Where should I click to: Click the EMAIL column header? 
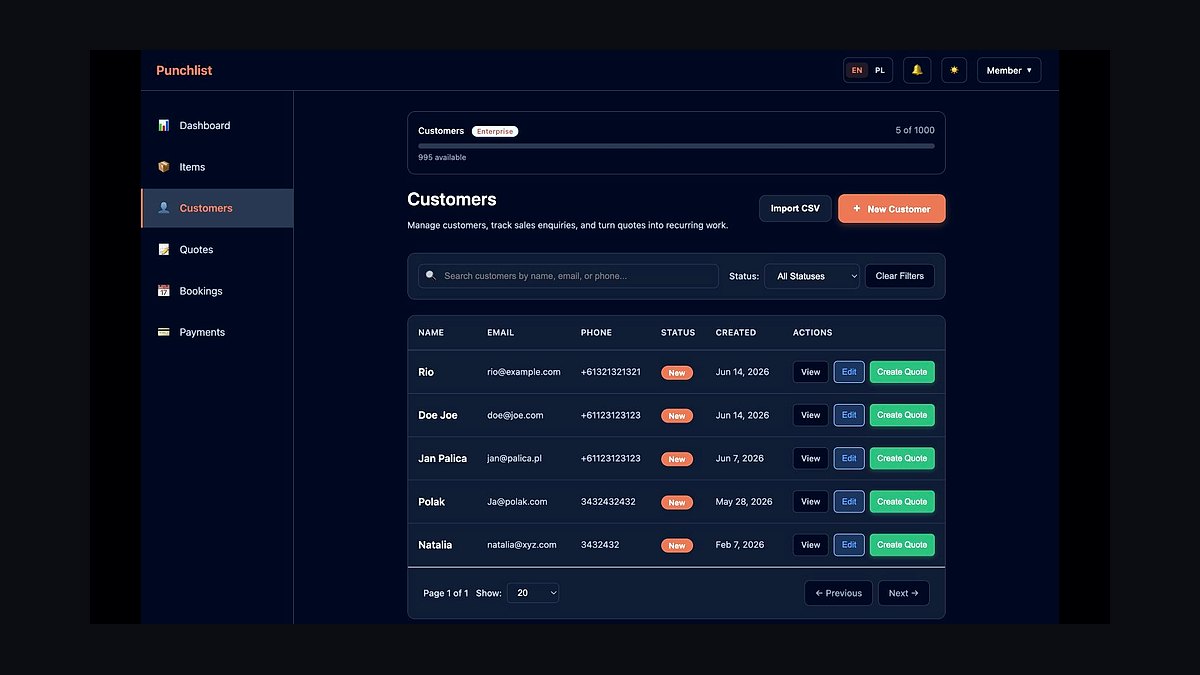[500, 333]
